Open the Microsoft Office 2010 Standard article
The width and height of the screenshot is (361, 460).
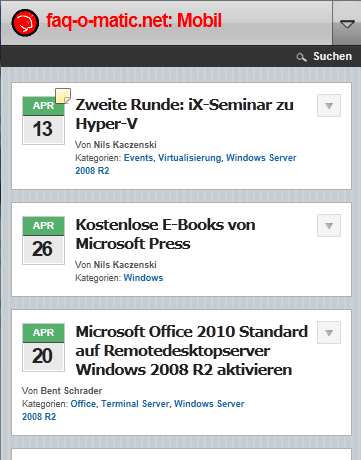(192, 351)
